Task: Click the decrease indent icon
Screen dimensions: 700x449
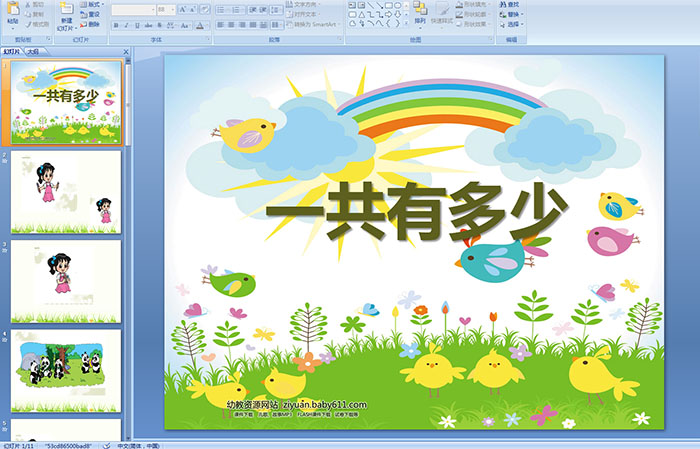Action: pos(253,10)
